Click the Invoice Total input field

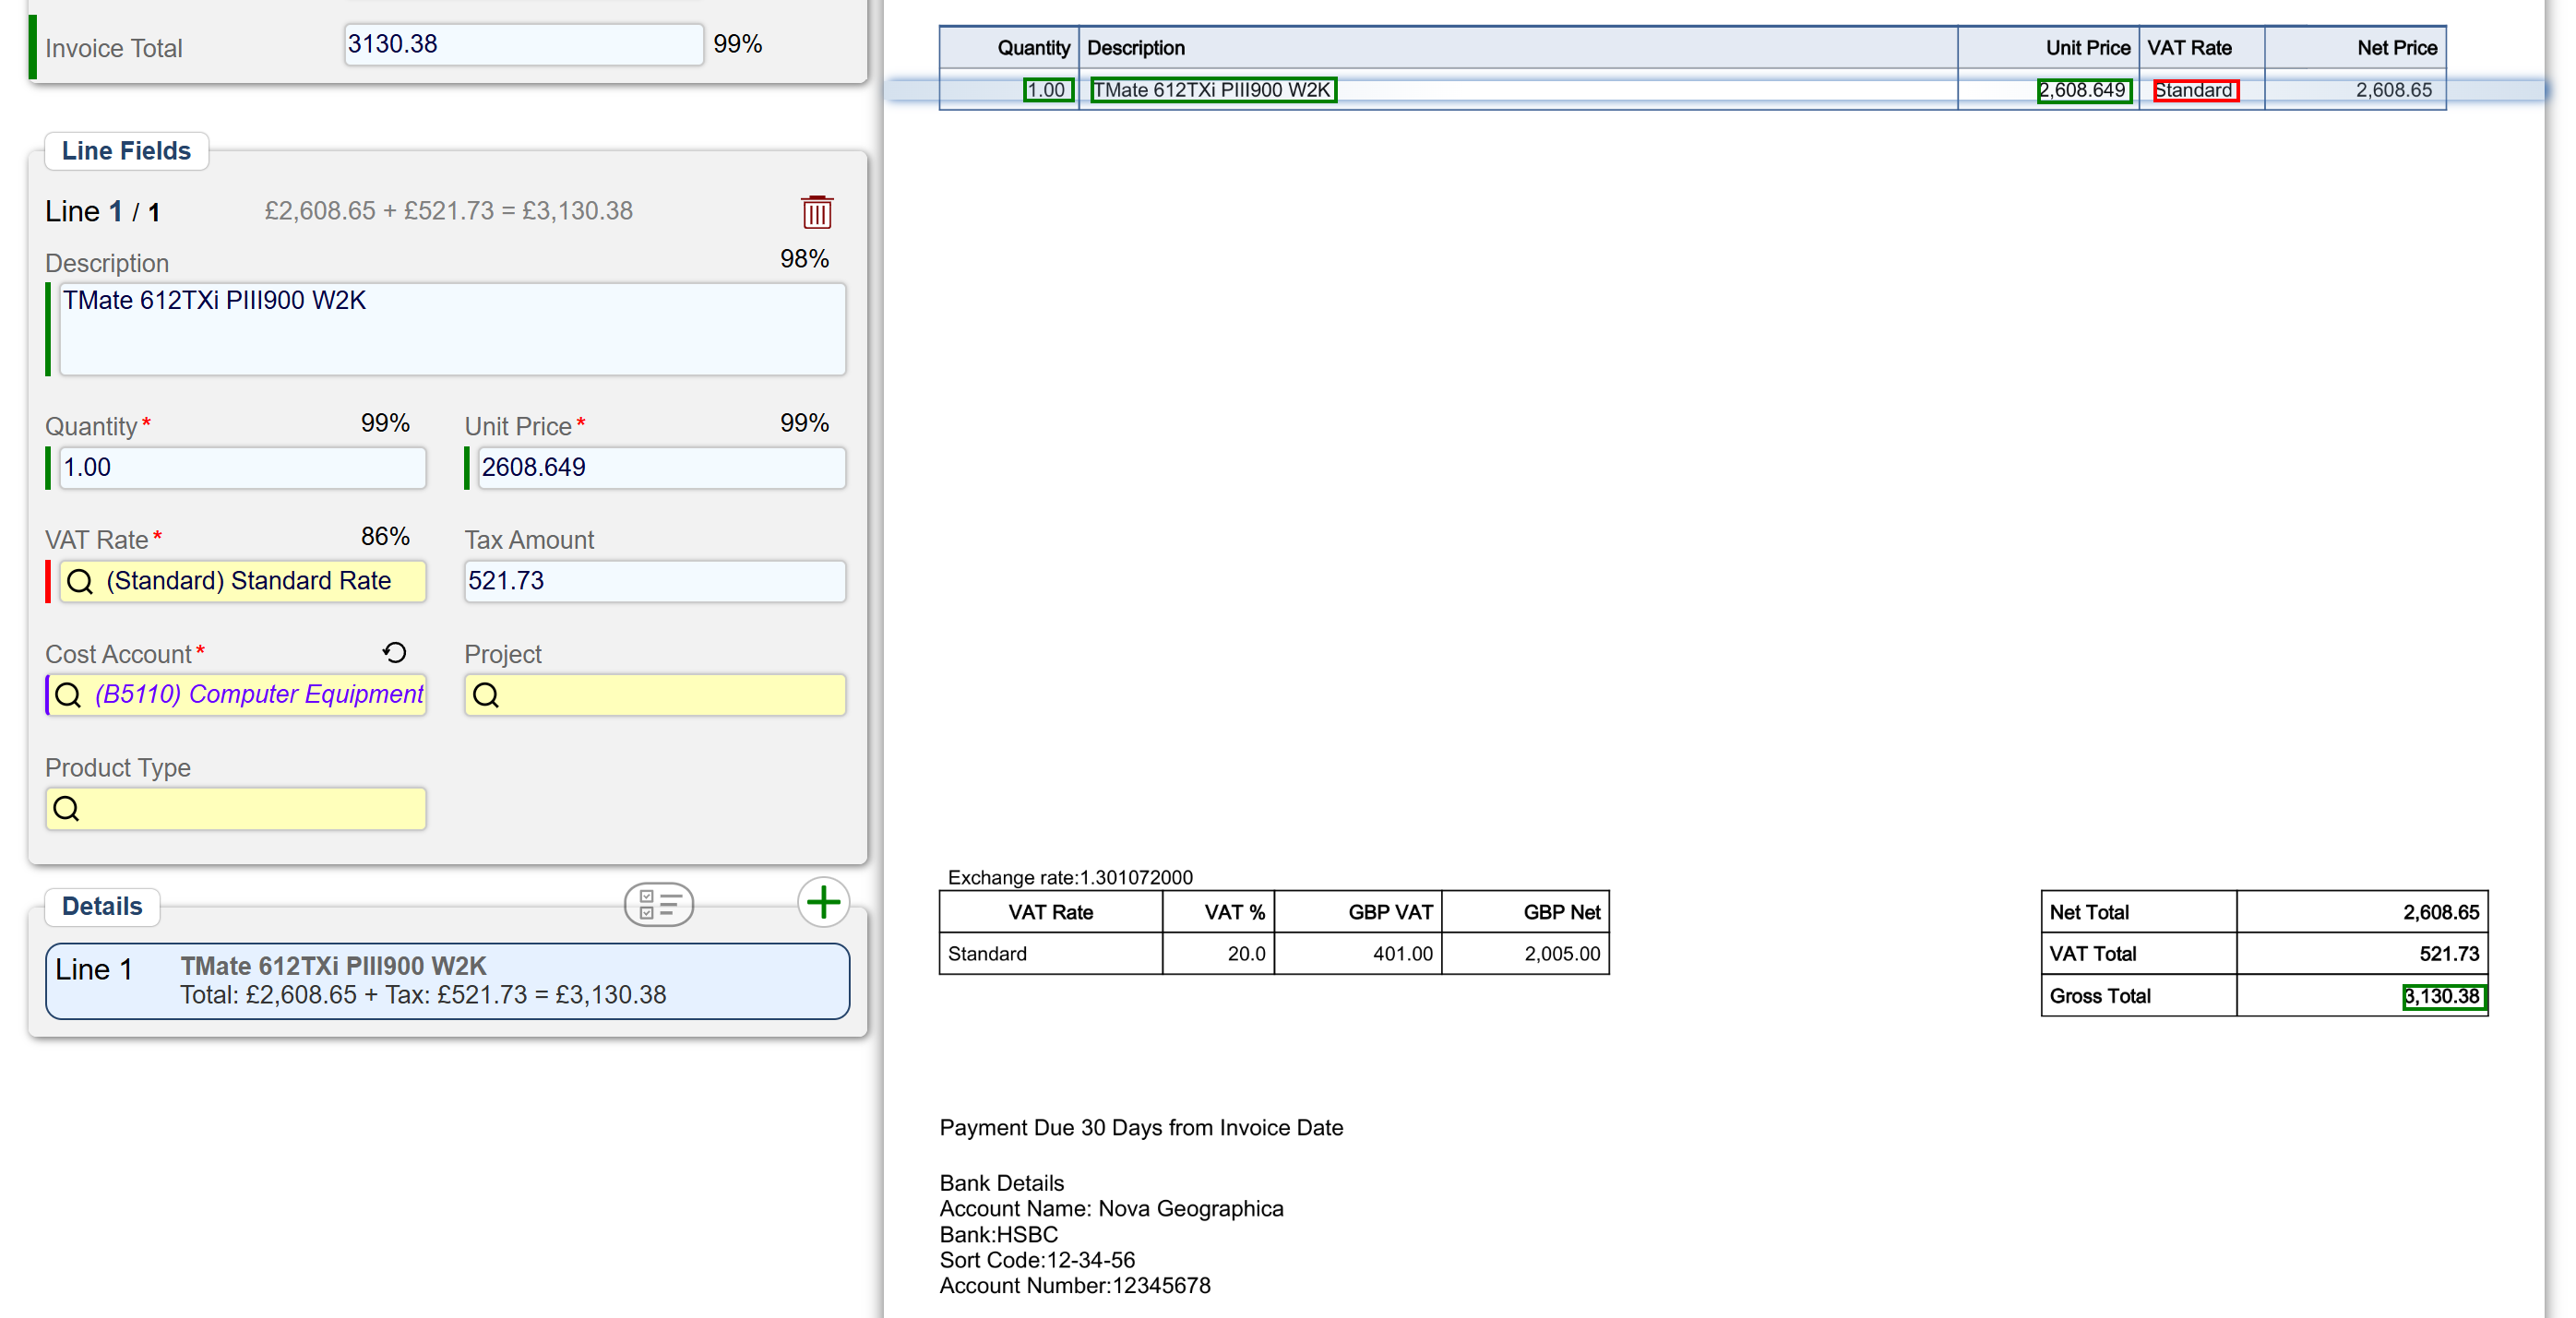523,45
